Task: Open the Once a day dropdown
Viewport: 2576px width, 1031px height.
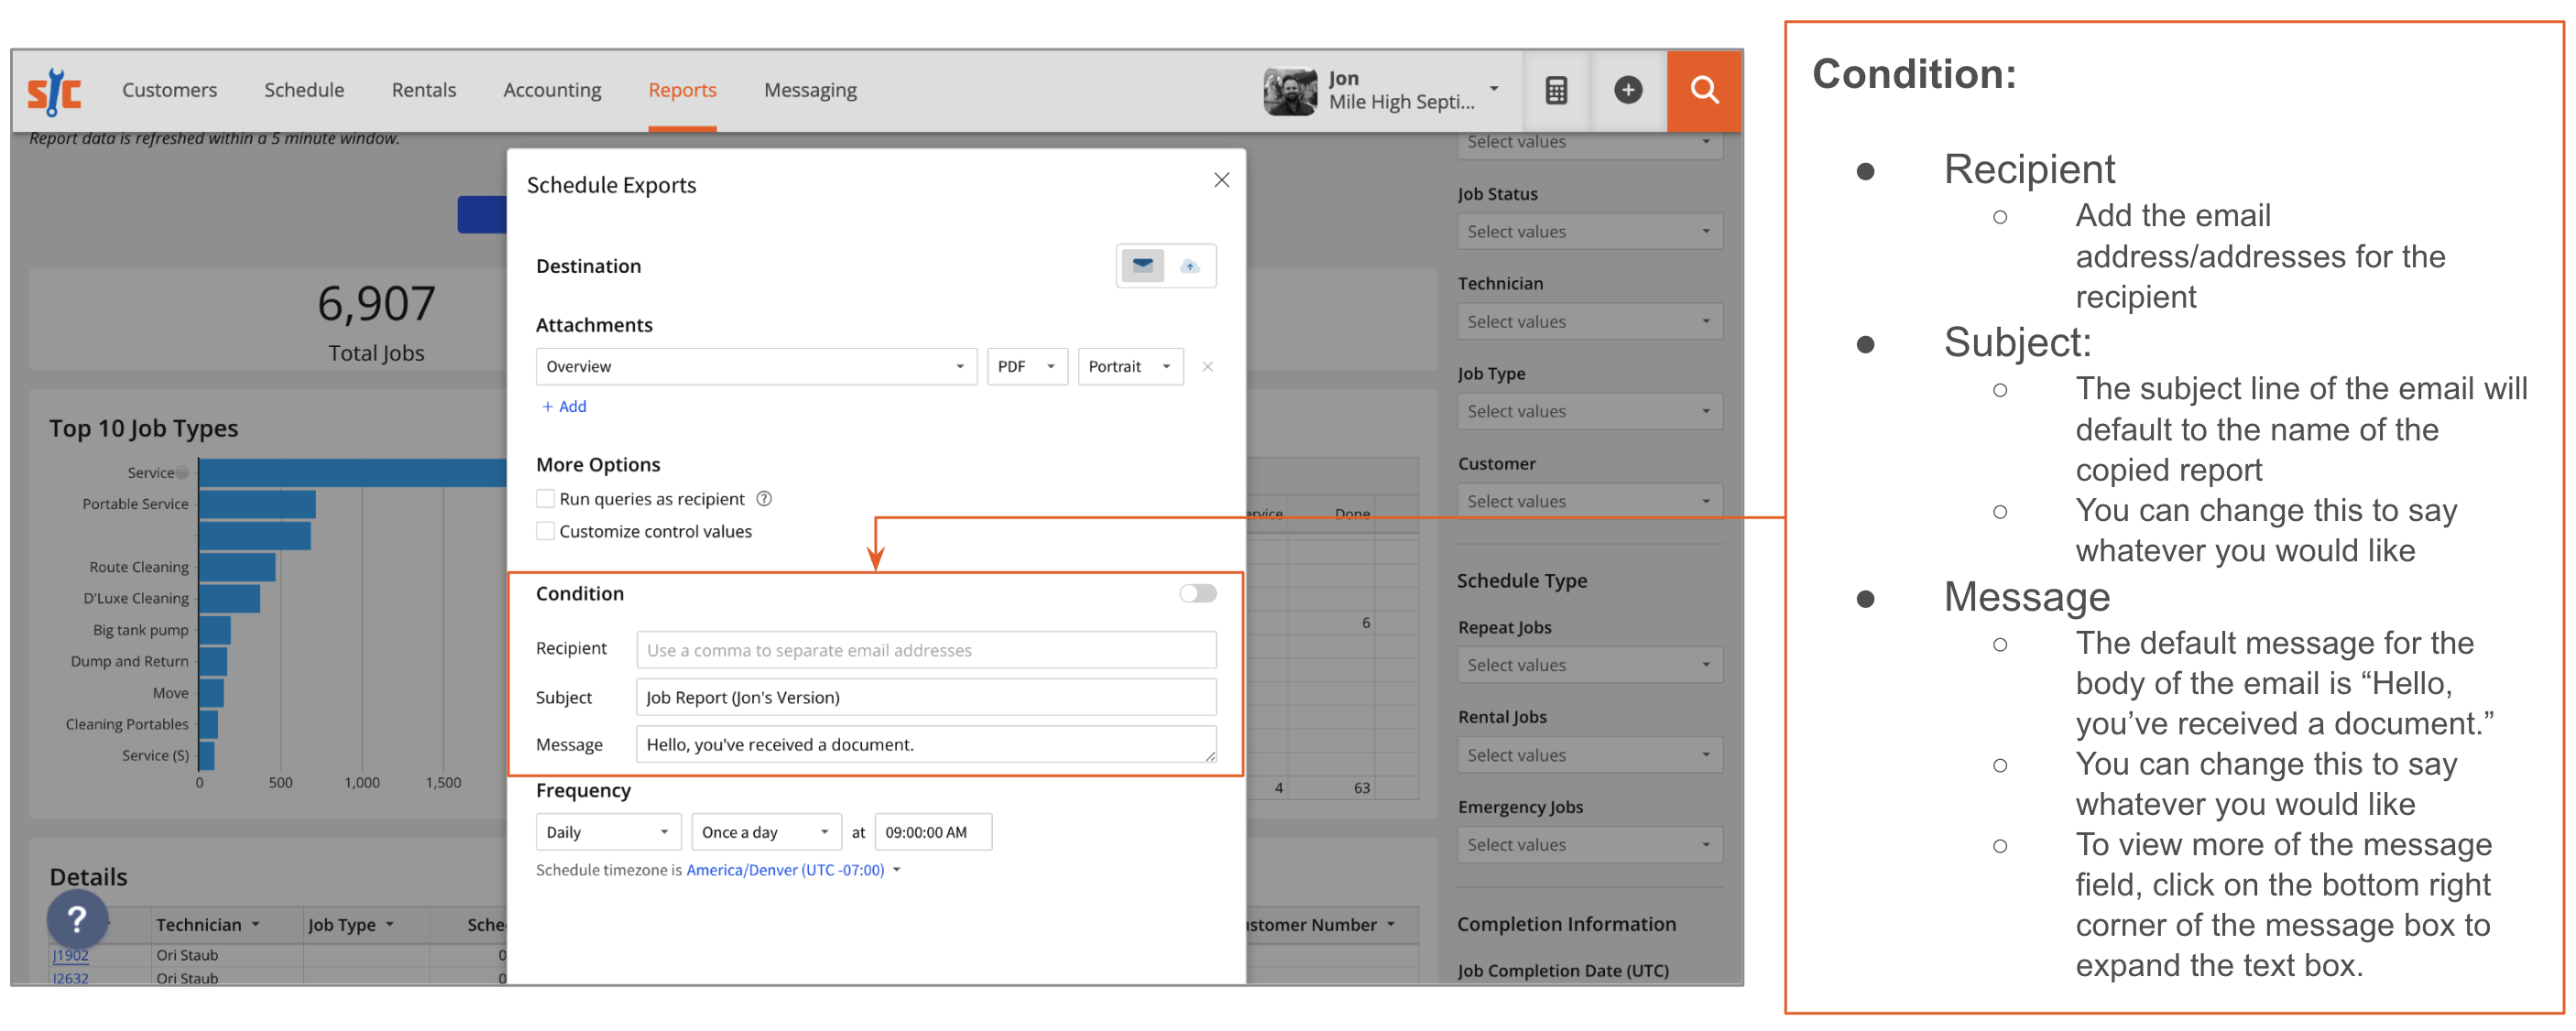Action: (766, 833)
